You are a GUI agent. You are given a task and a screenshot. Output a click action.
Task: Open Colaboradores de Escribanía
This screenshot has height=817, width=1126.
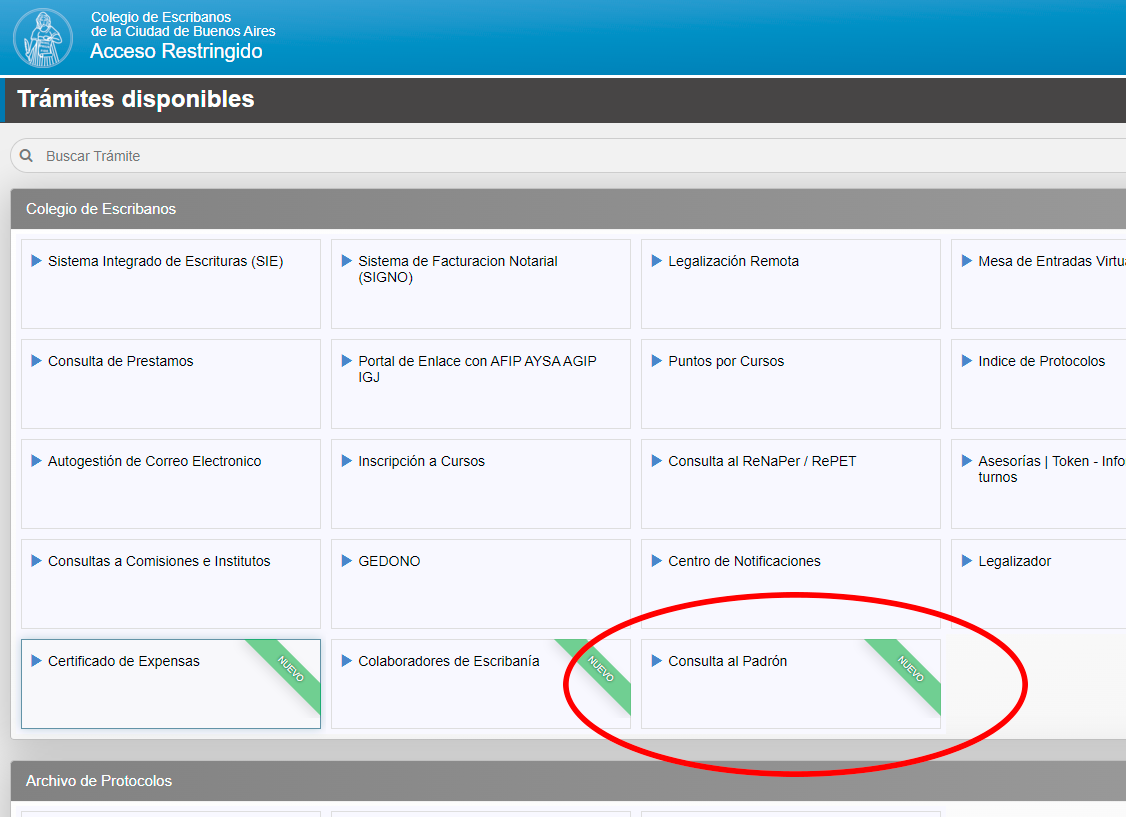click(480, 684)
